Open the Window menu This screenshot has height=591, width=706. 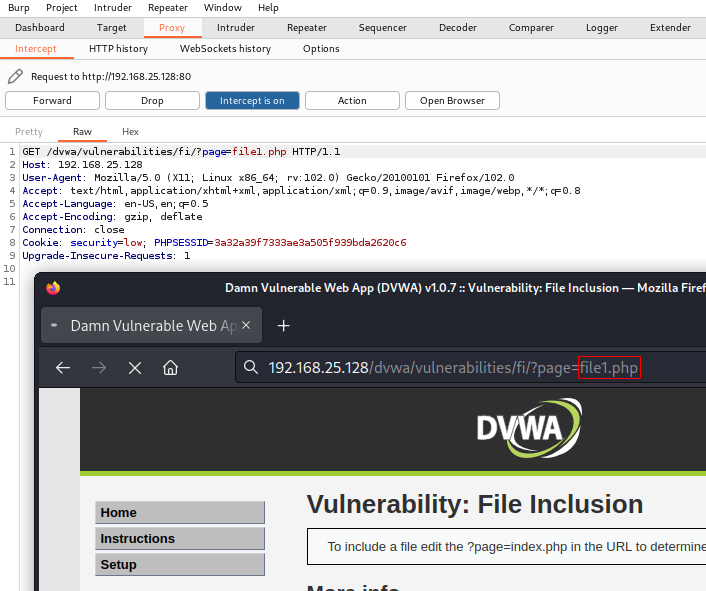[x=222, y=8]
